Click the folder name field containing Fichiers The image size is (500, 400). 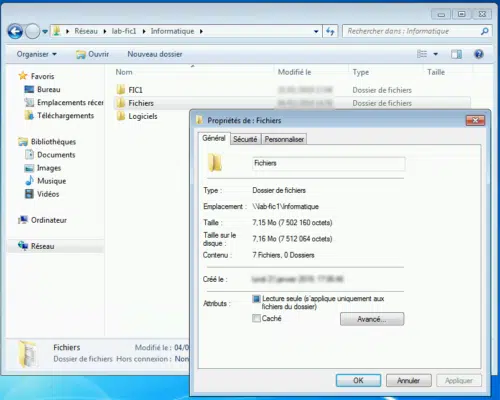329,163
